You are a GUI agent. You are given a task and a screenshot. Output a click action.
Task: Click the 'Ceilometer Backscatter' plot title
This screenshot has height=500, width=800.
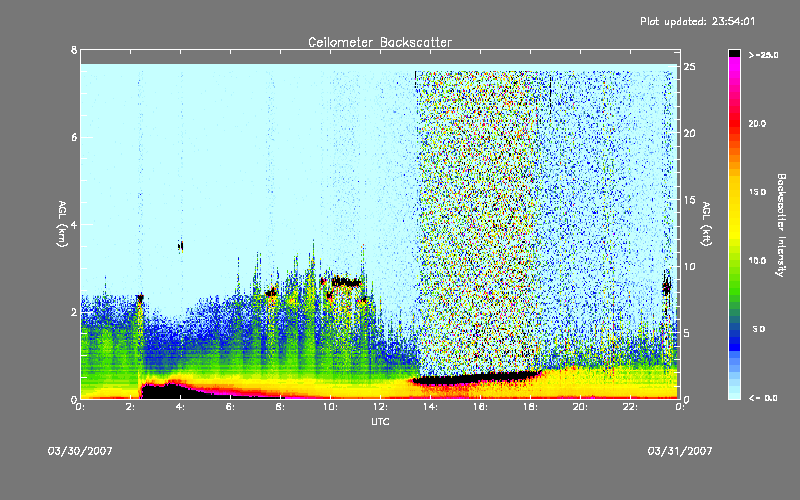[380, 42]
